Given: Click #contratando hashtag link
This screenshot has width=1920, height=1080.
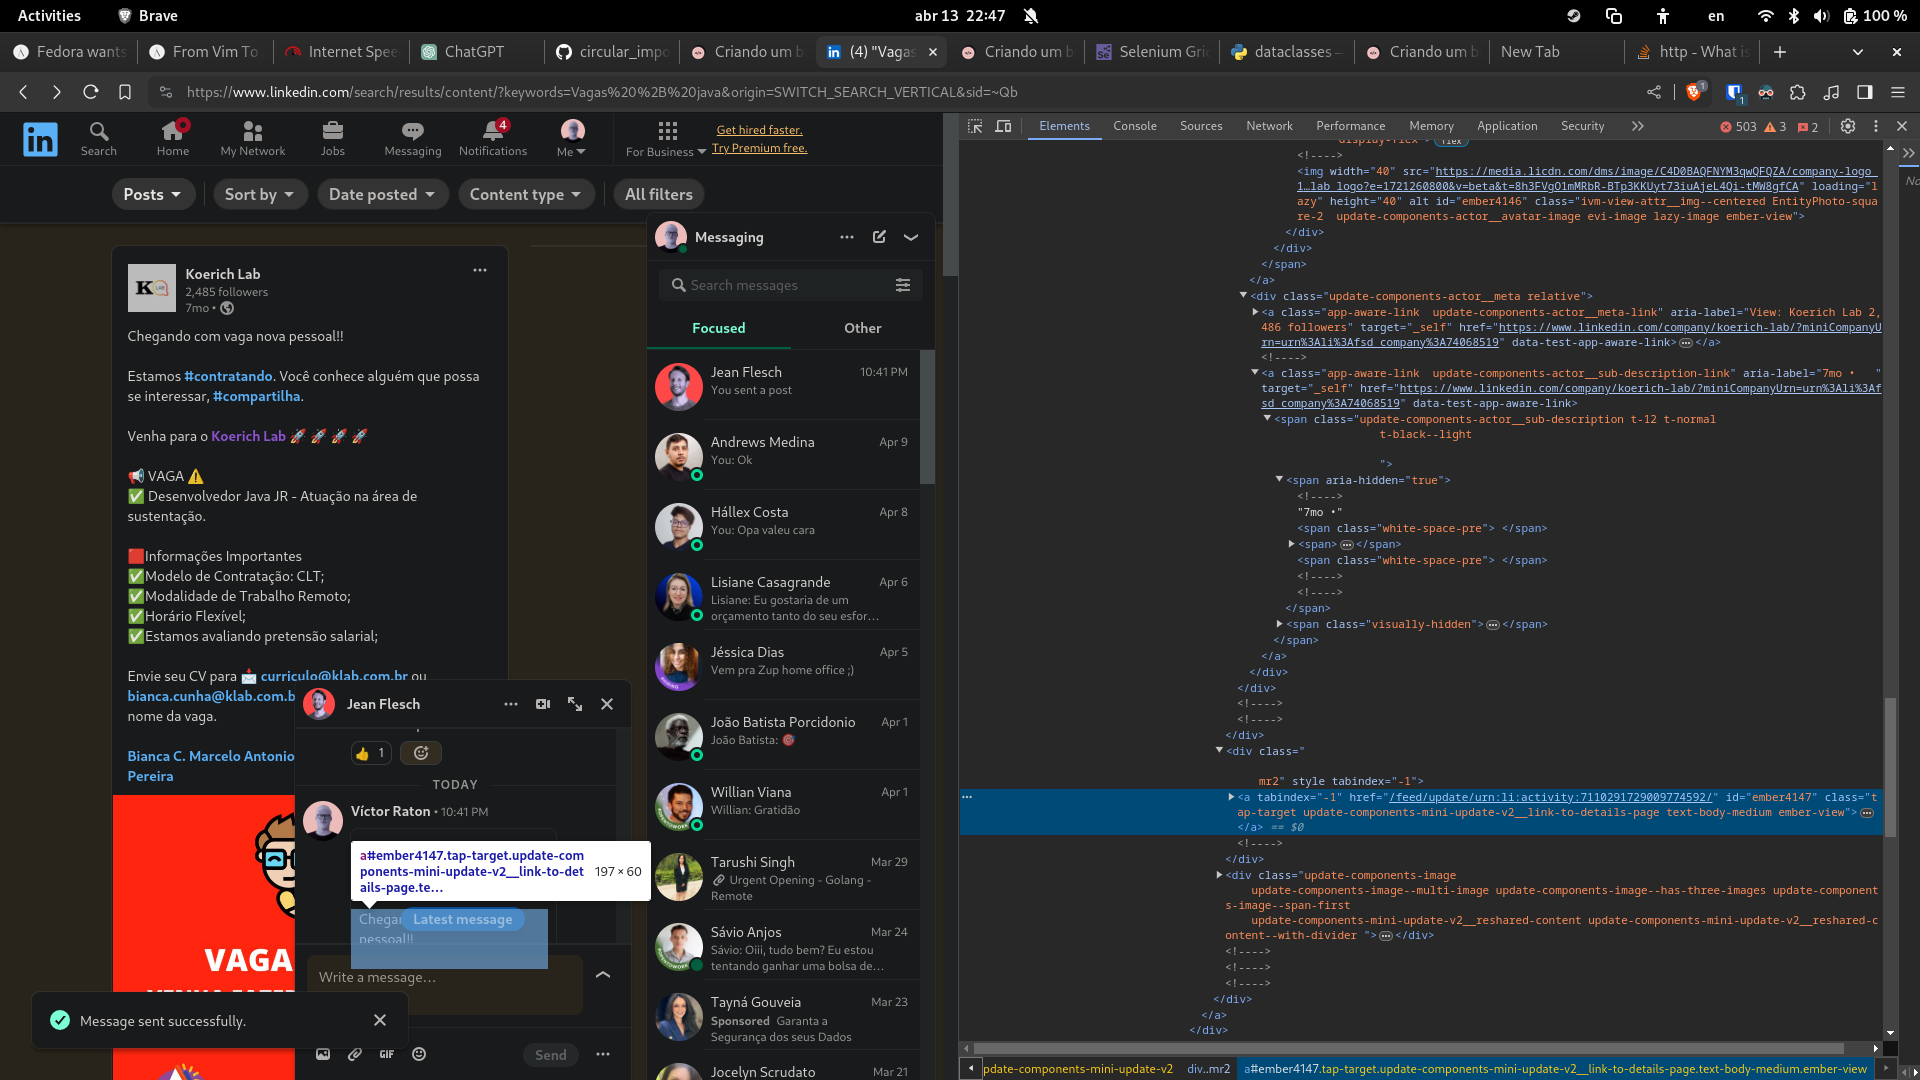Looking at the screenshot, I should (228, 376).
